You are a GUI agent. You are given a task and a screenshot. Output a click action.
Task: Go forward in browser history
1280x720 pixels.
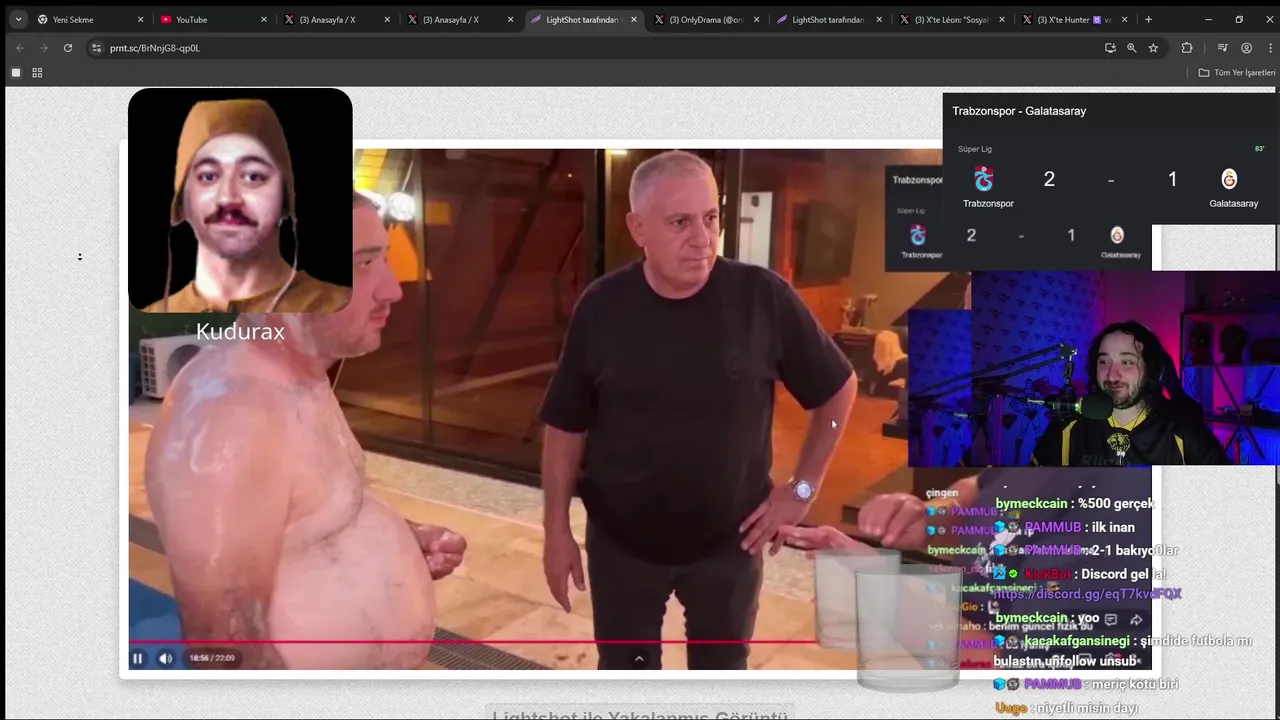pos(43,48)
